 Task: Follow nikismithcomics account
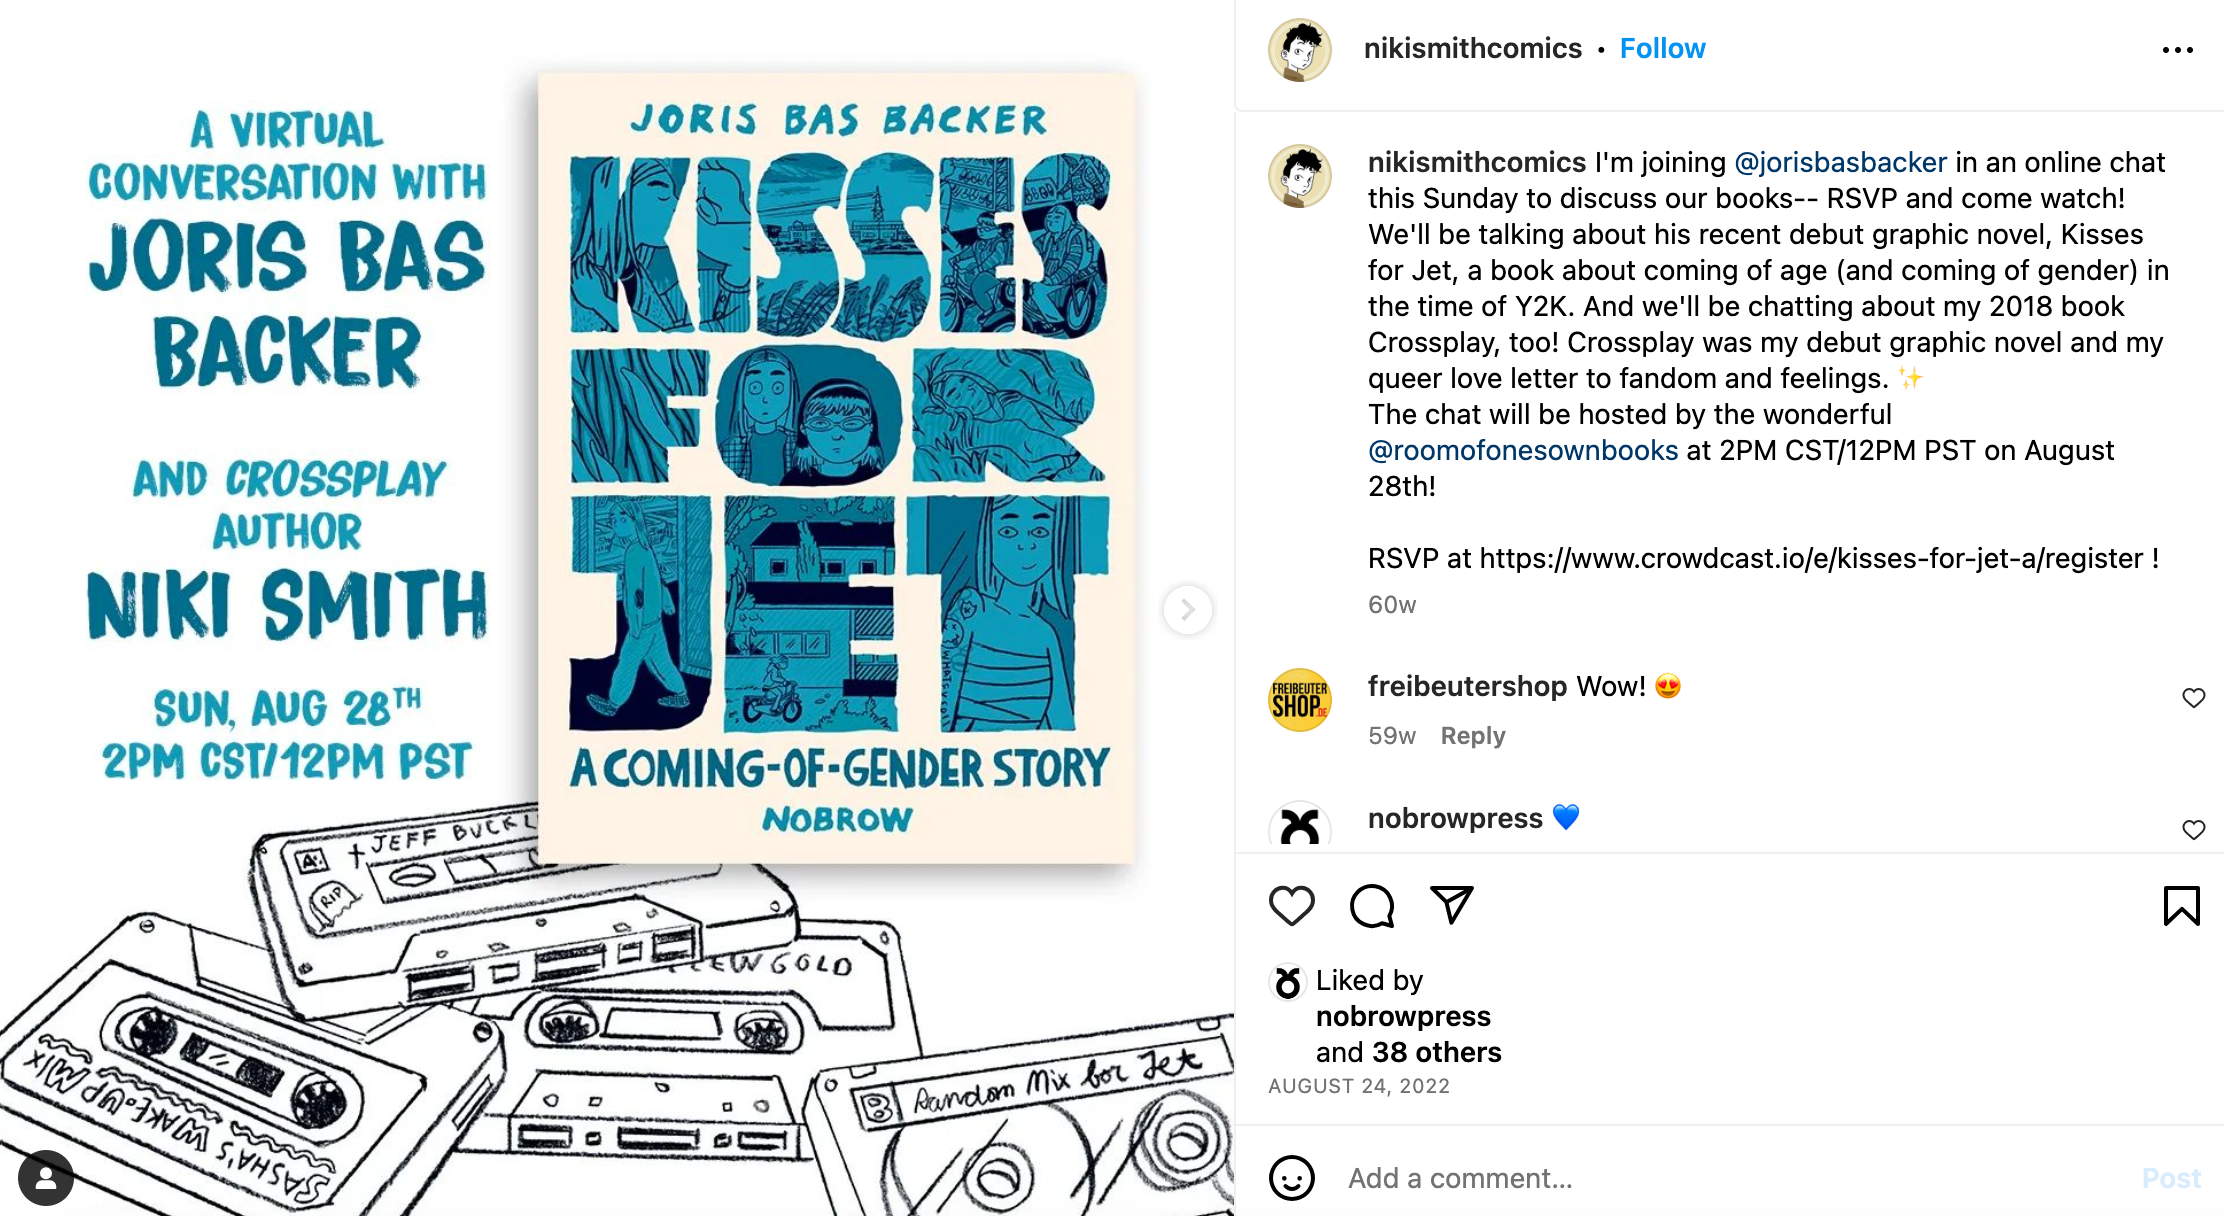1662,48
